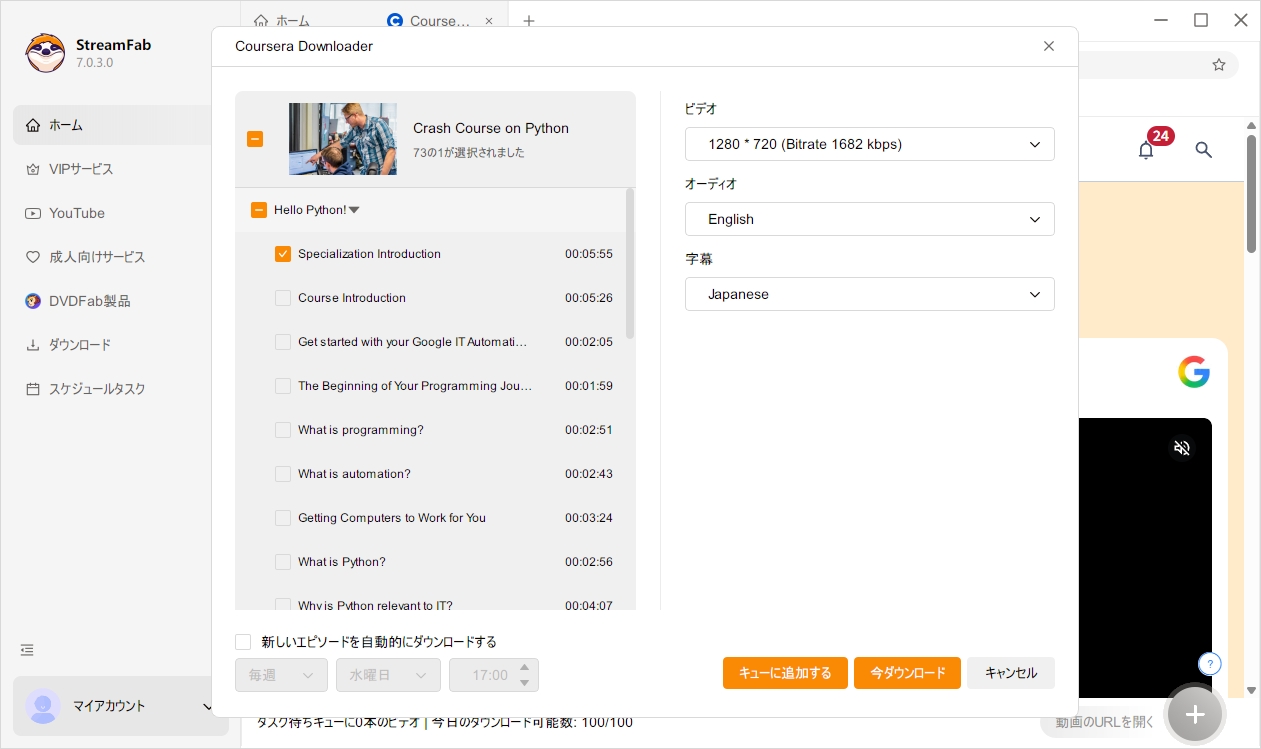Open notifications bell with 24 badge
The width and height of the screenshot is (1261, 749).
[1147, 150]
